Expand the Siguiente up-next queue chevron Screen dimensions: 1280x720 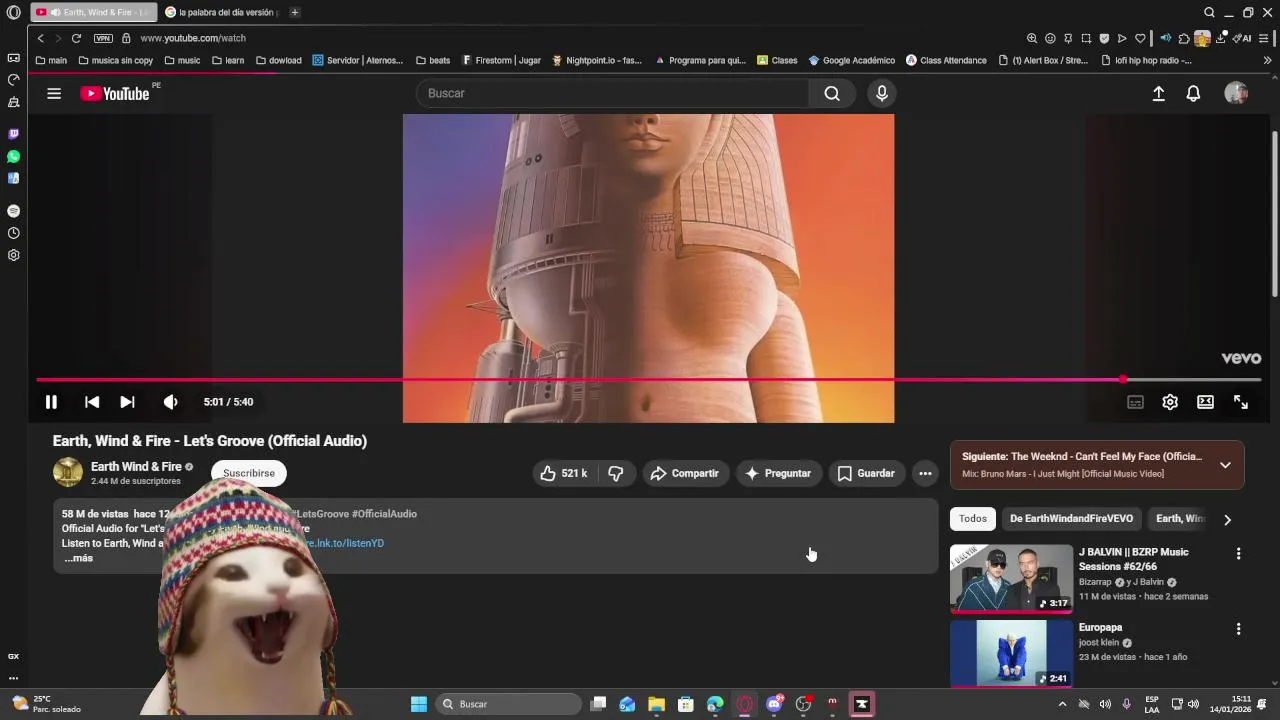[x=1225, y=465]
